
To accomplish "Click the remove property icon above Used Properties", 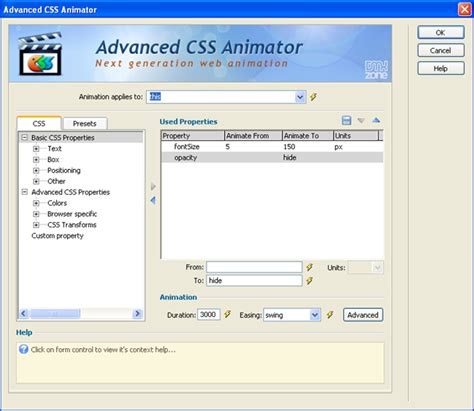I will (x=346, y=120).
